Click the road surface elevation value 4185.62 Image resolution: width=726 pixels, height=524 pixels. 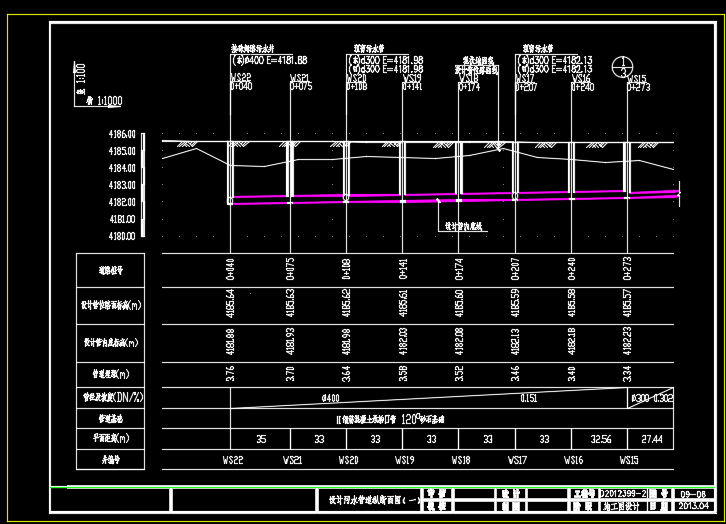pos(346,303)
